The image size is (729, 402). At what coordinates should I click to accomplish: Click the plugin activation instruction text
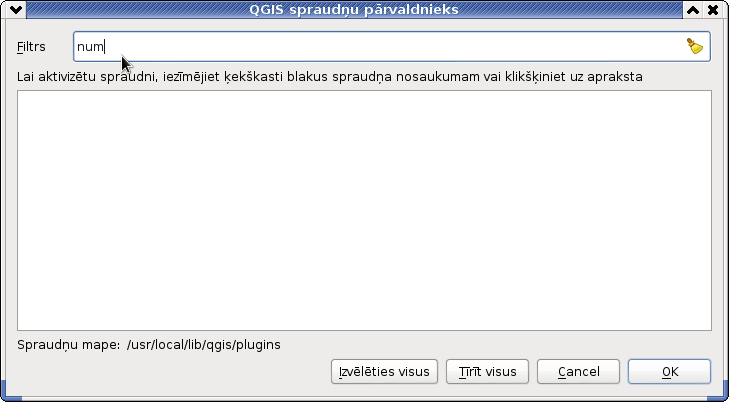330,77
